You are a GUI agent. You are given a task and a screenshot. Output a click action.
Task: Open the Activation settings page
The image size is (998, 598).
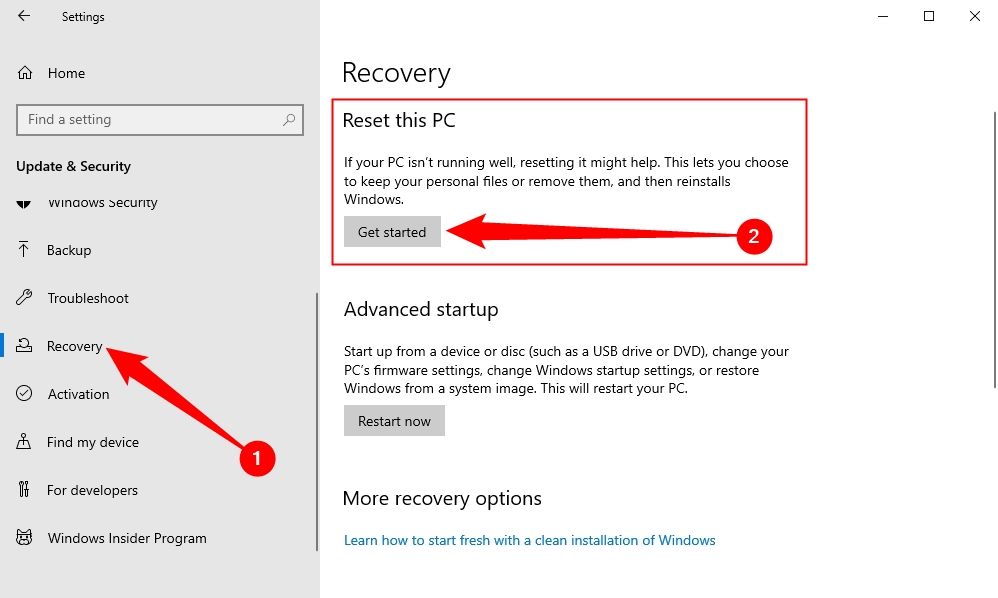click(78, 394)
